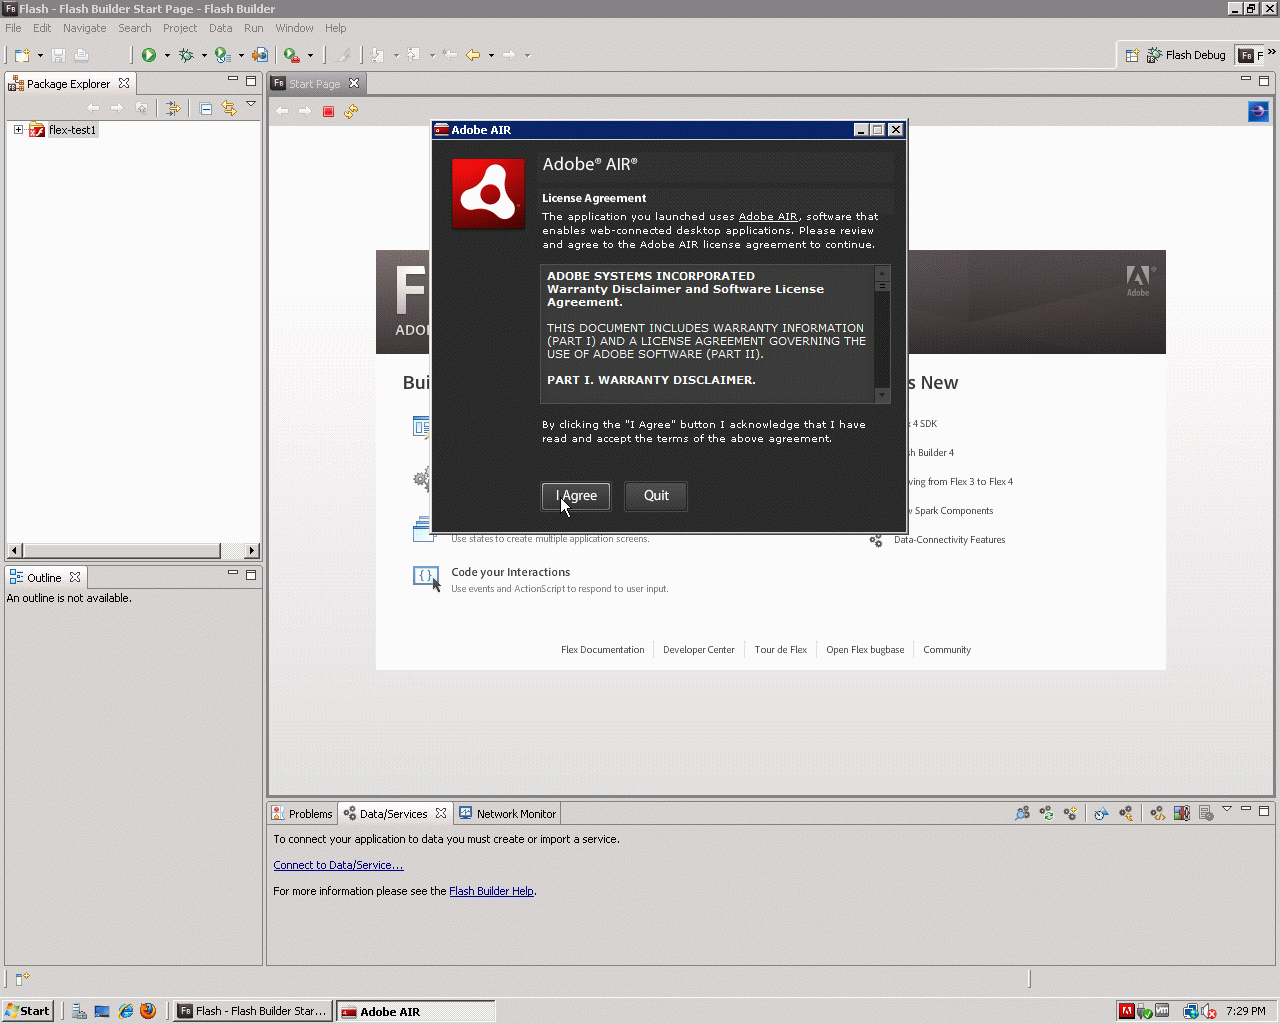This screenshot has width=1280, height=1024.
Task: Switch to the Flash Debug perspective
Action: 1187,55
